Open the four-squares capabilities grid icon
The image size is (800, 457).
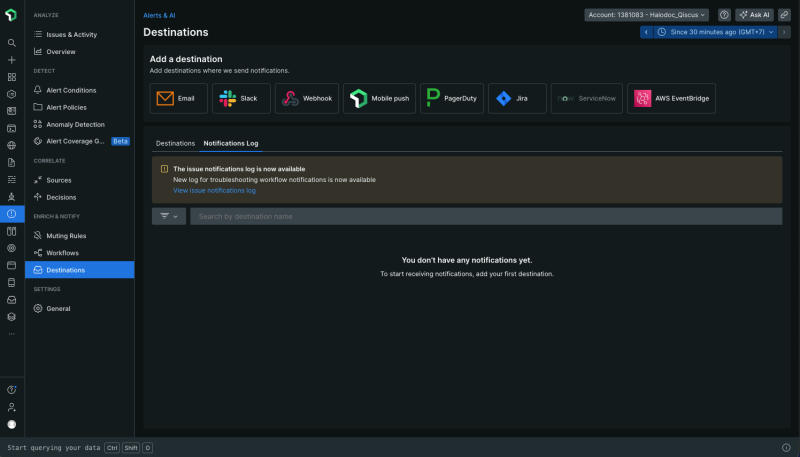[x=12, y=77]
